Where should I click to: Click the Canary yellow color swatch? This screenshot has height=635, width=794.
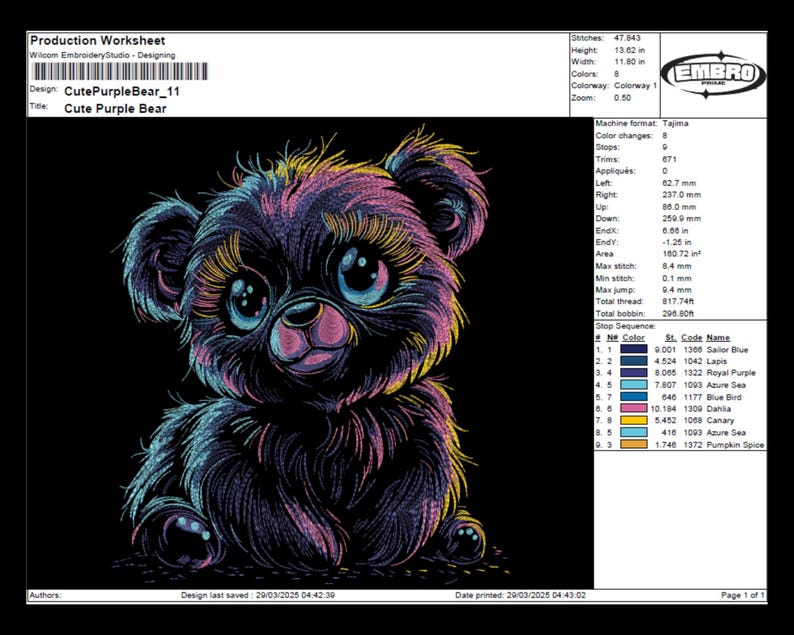tap(633, 420)
